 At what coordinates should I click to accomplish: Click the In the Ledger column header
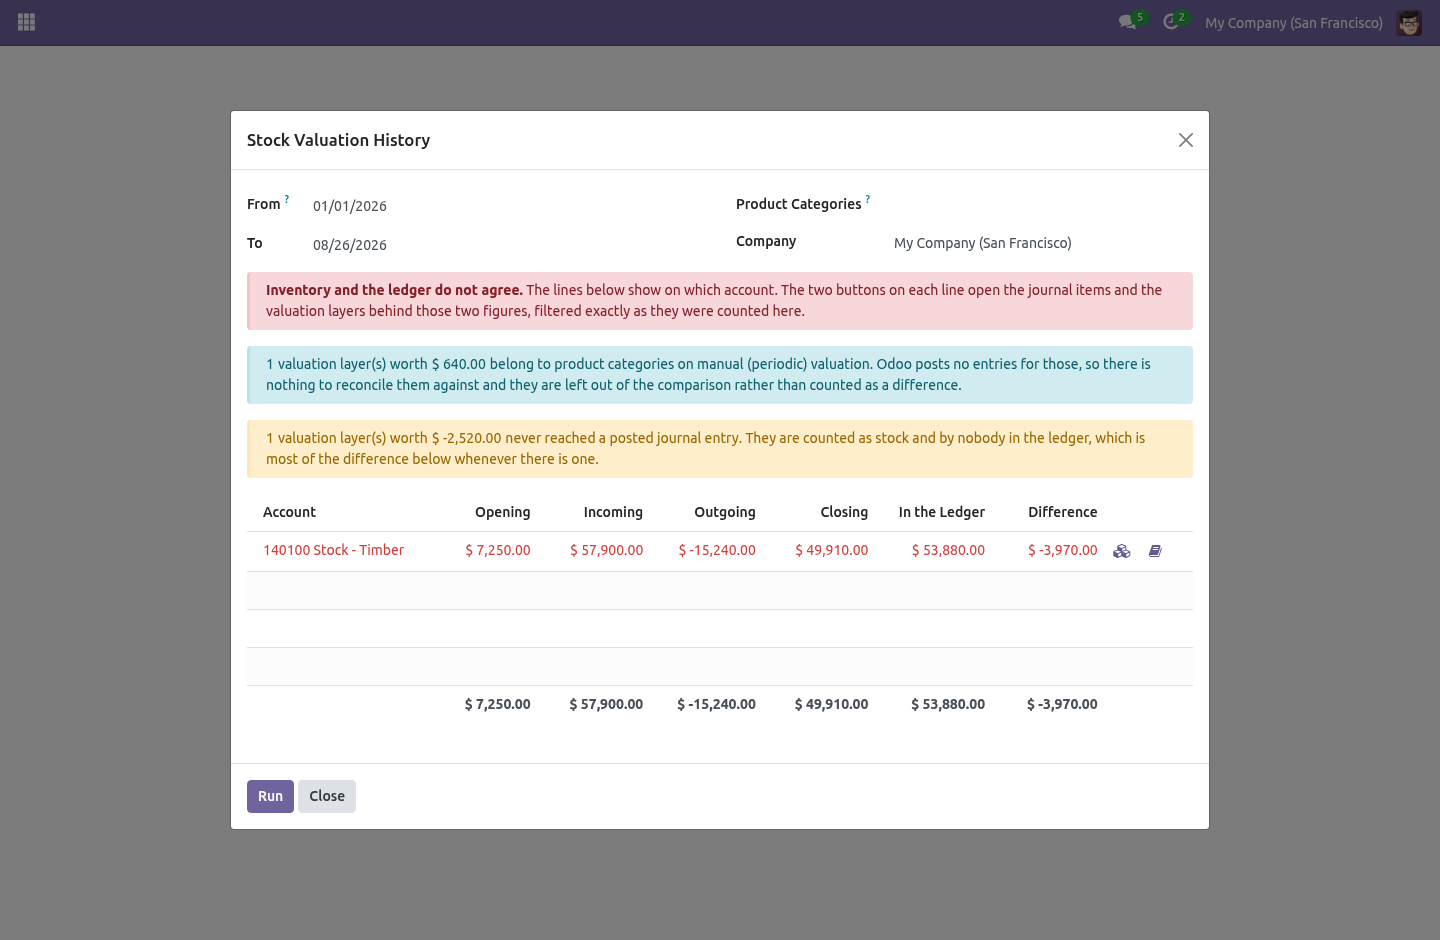tap(942, 512)
